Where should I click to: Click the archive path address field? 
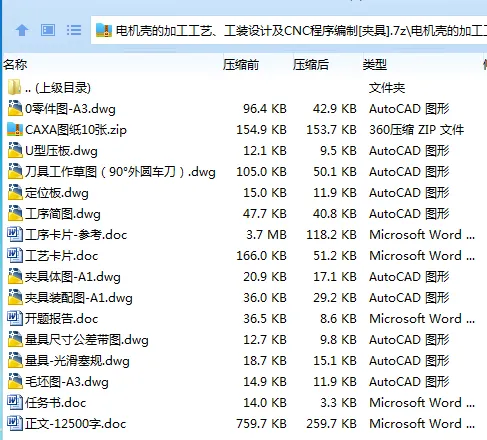click(289, 30)
